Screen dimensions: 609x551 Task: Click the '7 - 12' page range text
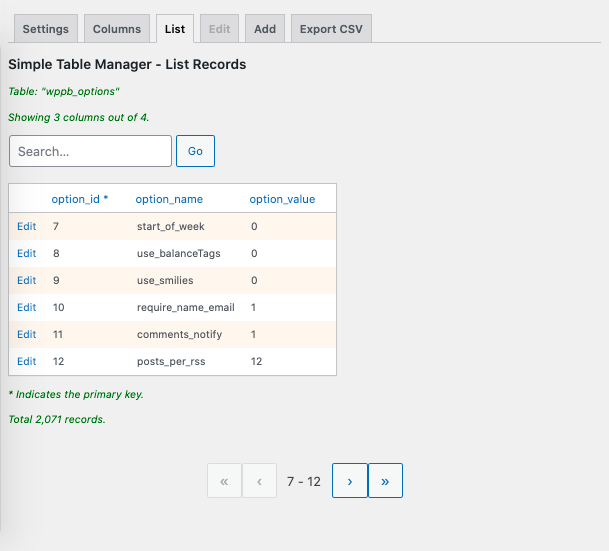click(x=304, y=481)
